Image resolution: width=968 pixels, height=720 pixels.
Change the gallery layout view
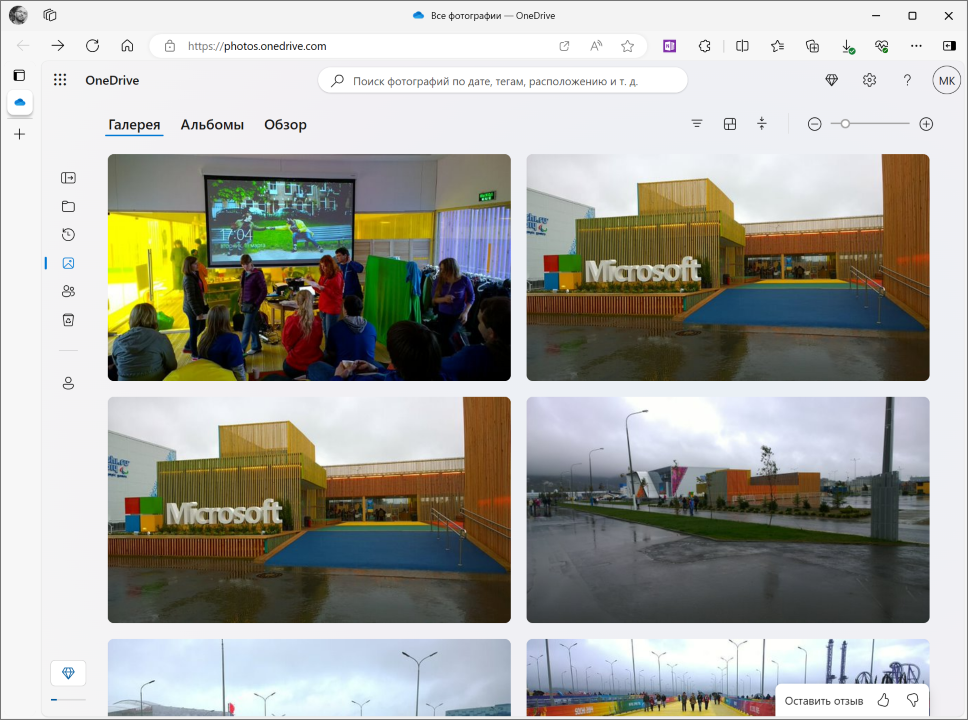[730, 124]
